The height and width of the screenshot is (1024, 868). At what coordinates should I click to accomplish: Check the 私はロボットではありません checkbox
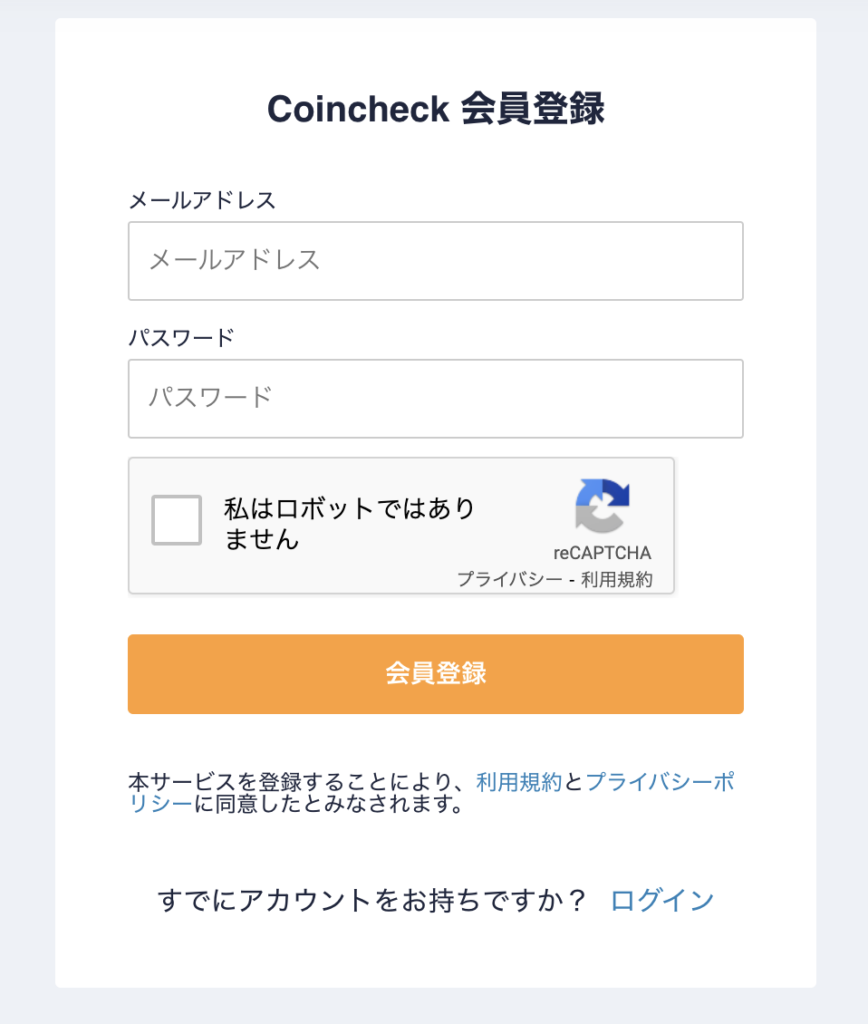pyautogui.click(x=177, y=520)
